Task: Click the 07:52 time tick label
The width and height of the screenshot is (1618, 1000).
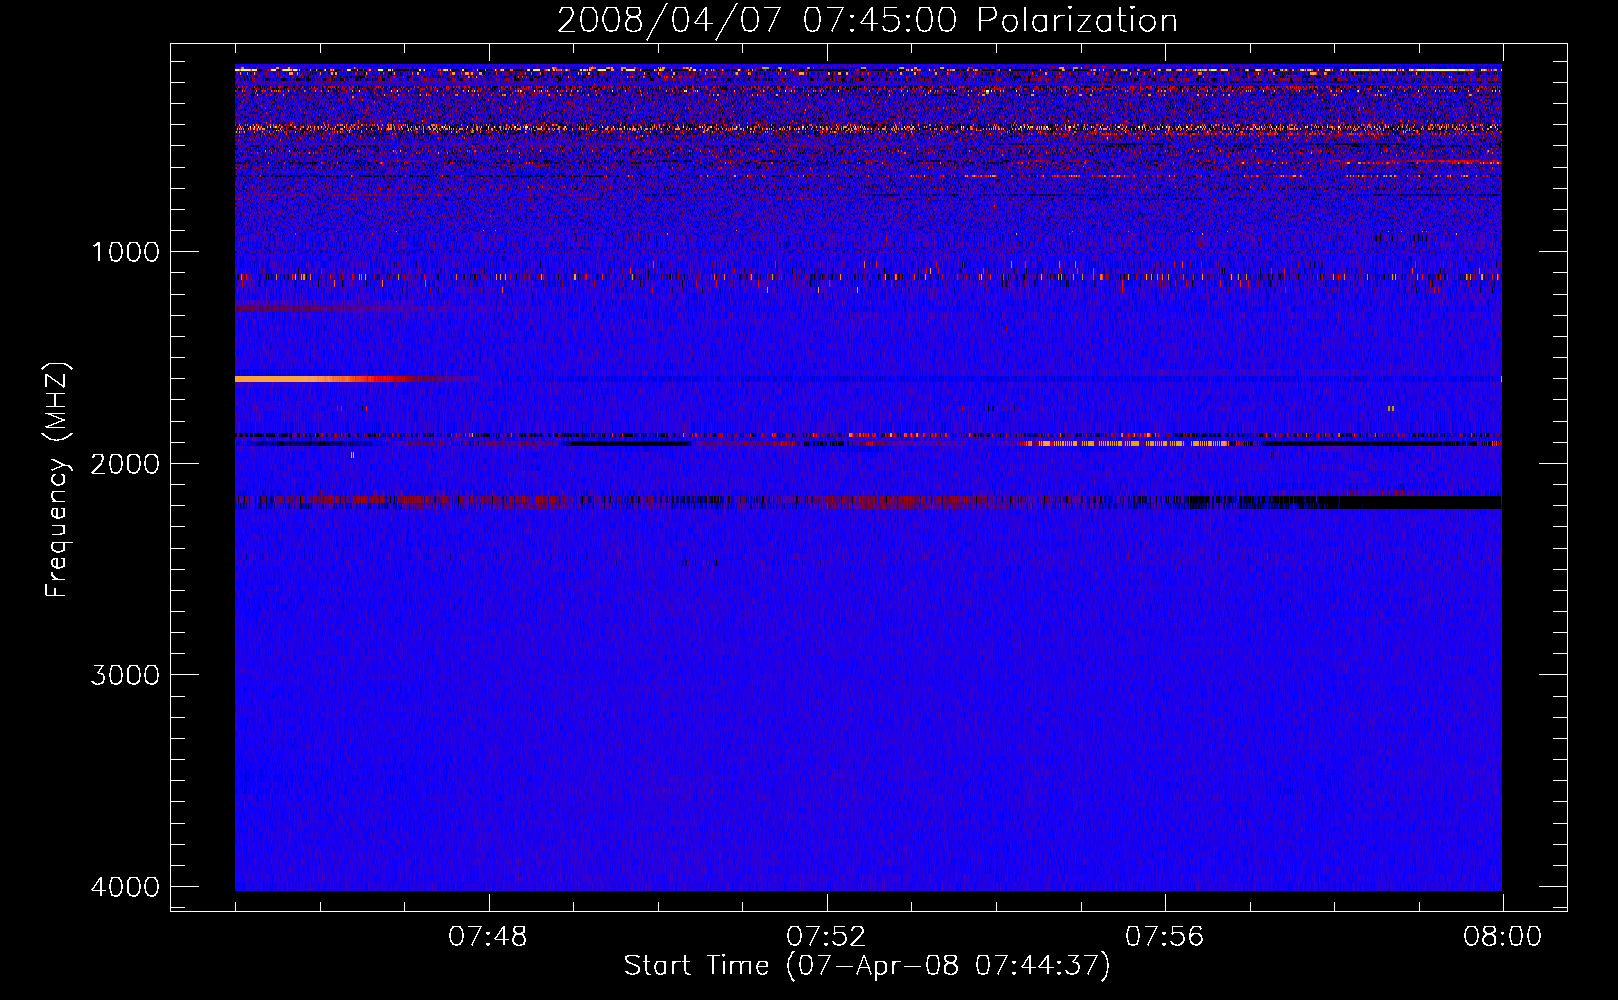Action: [826, 937]
